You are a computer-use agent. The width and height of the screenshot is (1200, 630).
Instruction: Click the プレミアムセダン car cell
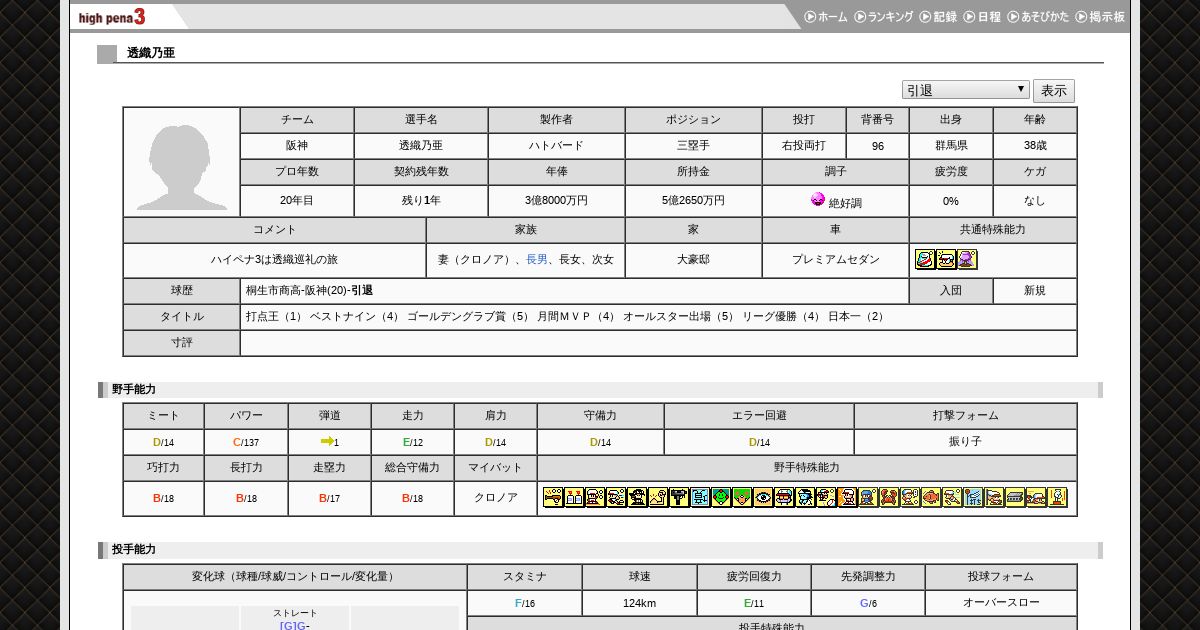click(835, 260)
